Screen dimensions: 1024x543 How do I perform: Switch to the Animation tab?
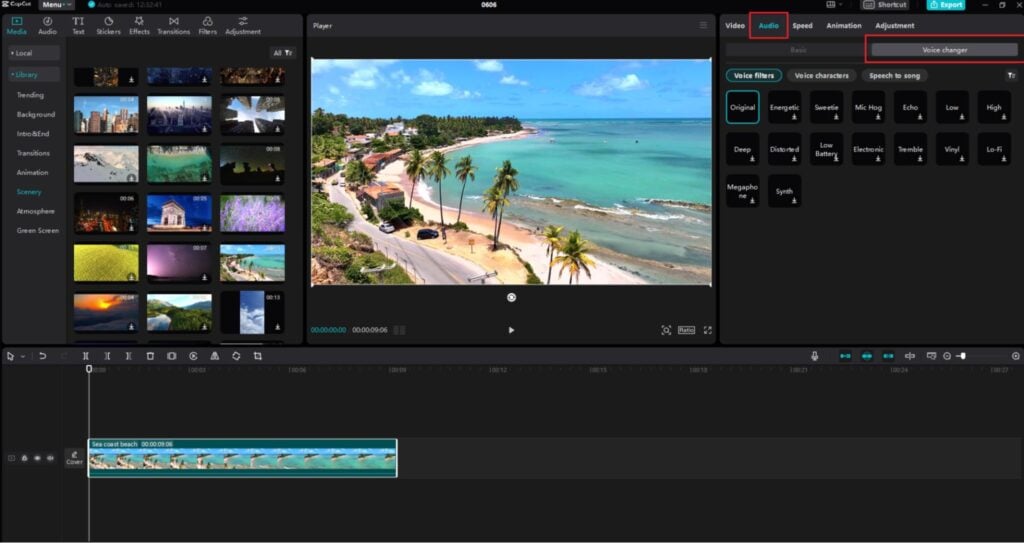(843, 25)
